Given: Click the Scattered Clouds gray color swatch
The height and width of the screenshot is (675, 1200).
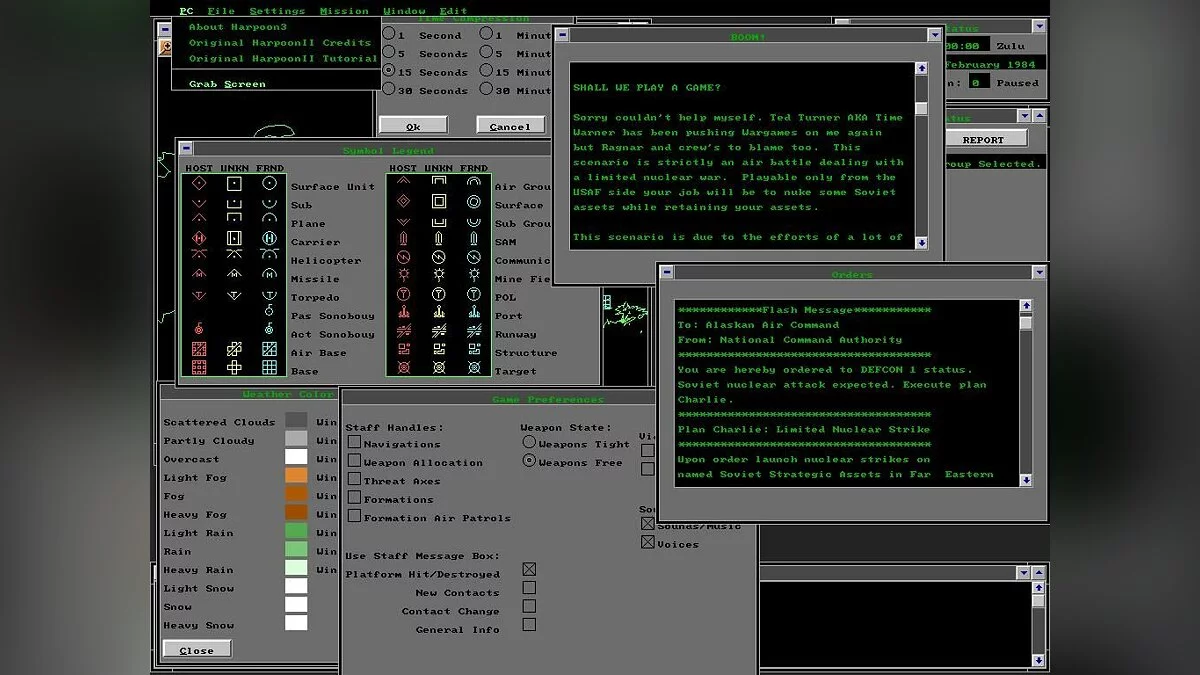Looking at the screenshot, I should [296, 421].
